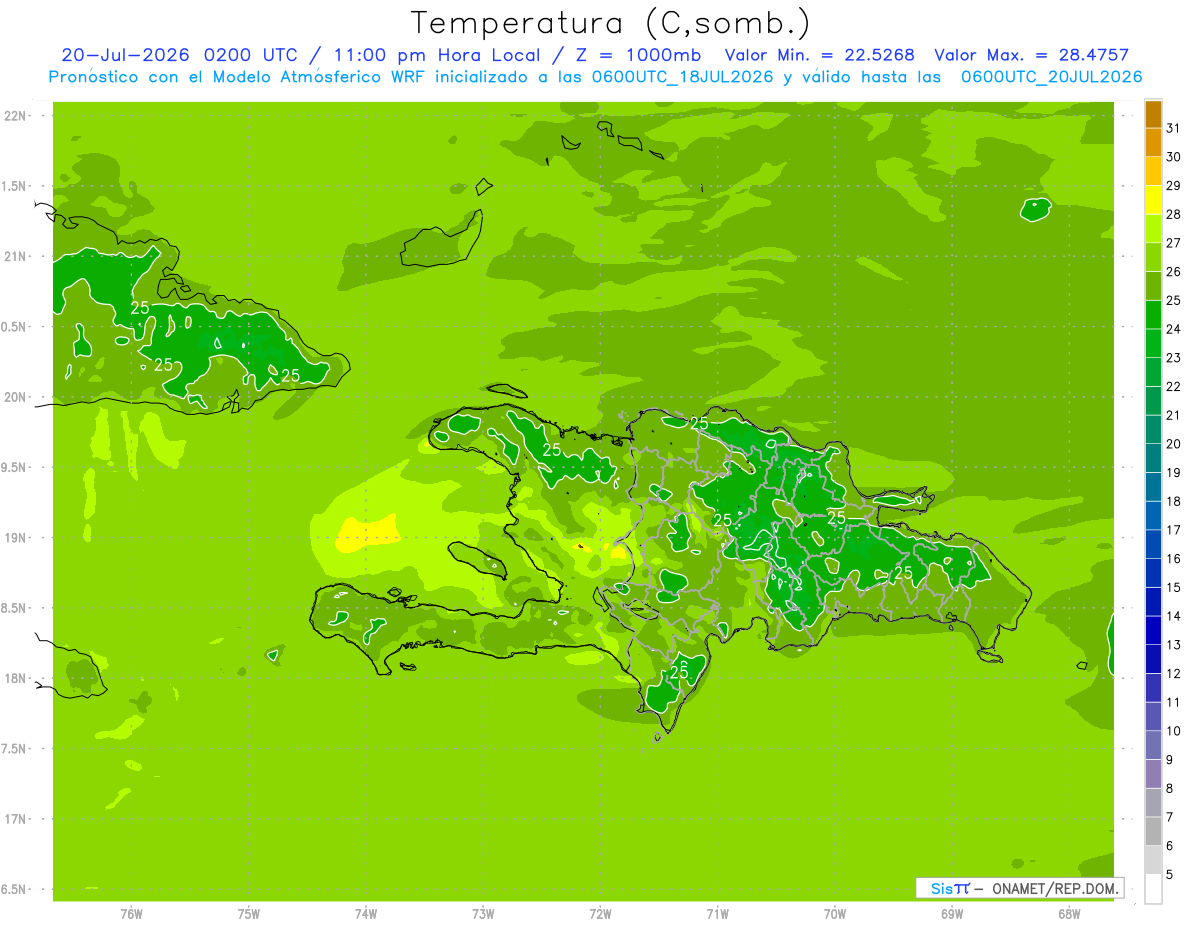
Task: Click the colorbar label '18'
Action: pos(1174,502)
